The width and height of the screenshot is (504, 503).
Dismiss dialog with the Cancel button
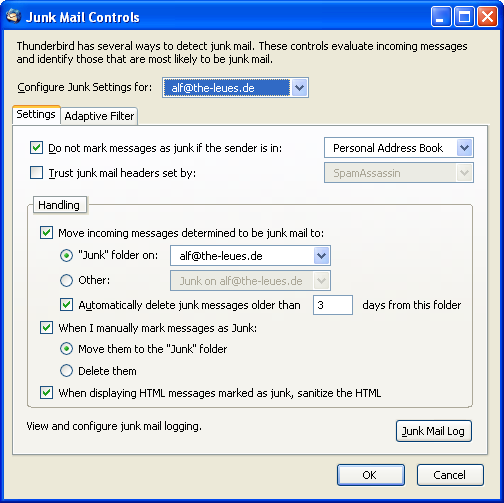pyautogui.click(x=450, y=475)
